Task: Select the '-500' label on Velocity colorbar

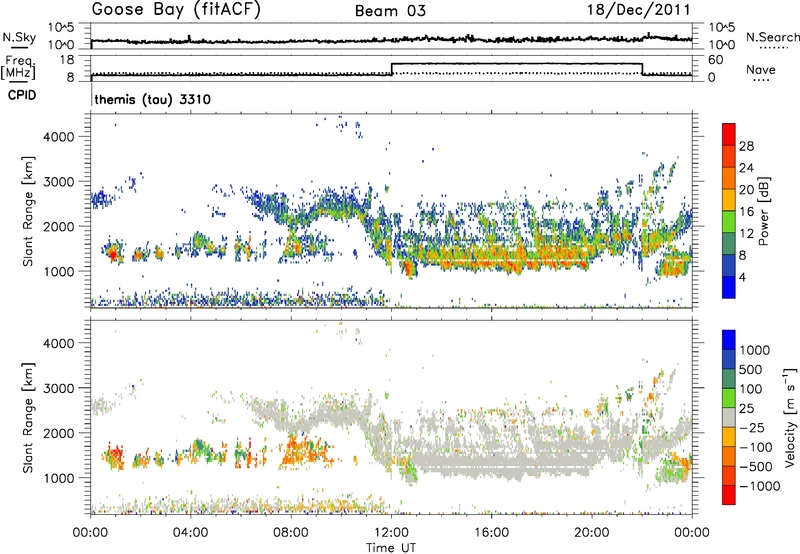Action: [x=756, y=466]
